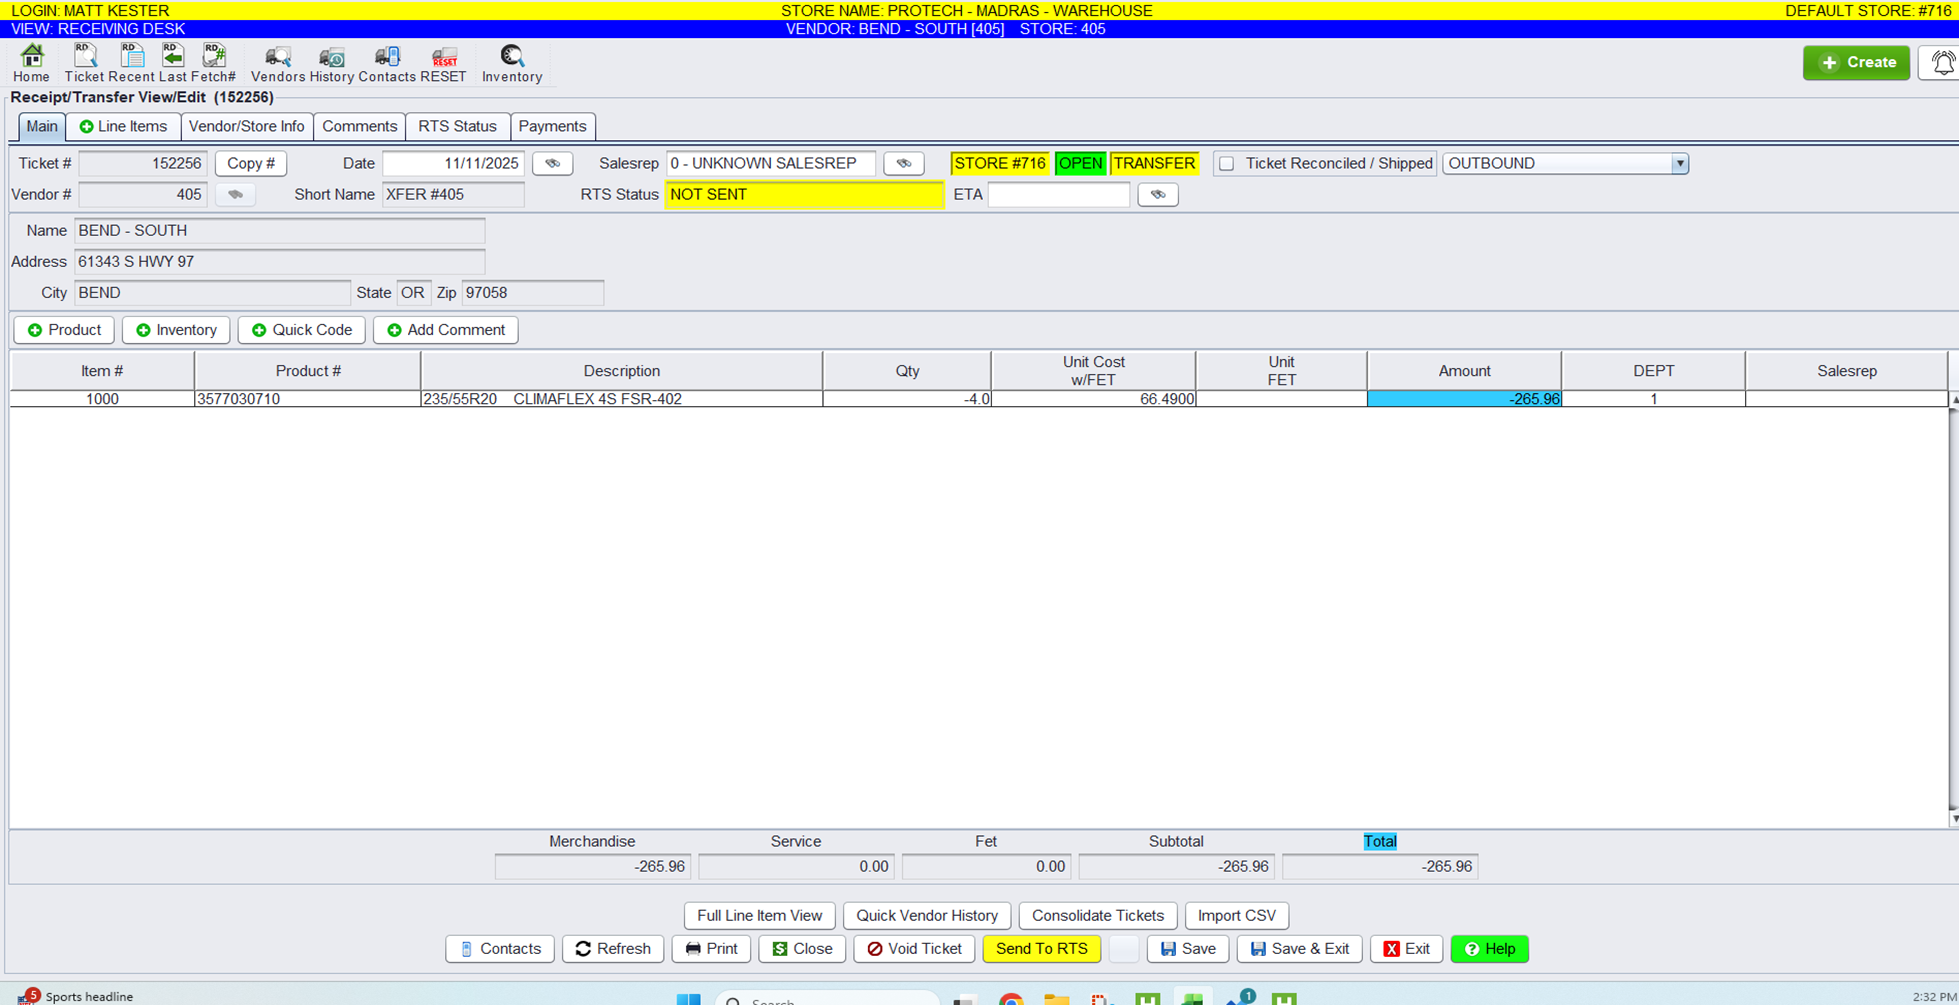Open the Date picker lookup button
1959x1005 pixels.
(x=552, y=164)
